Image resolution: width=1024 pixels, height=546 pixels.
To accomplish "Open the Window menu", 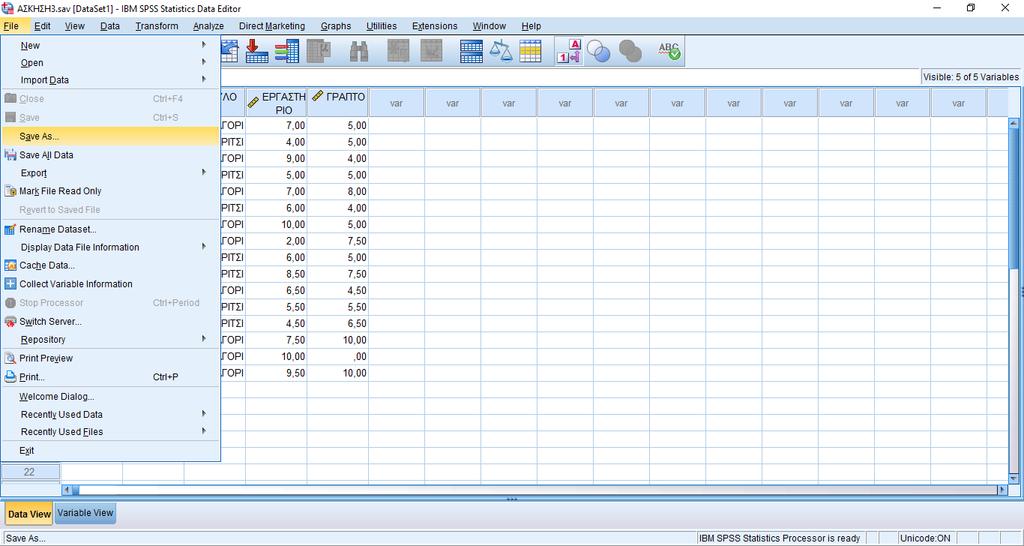I will tap(489, 26).
